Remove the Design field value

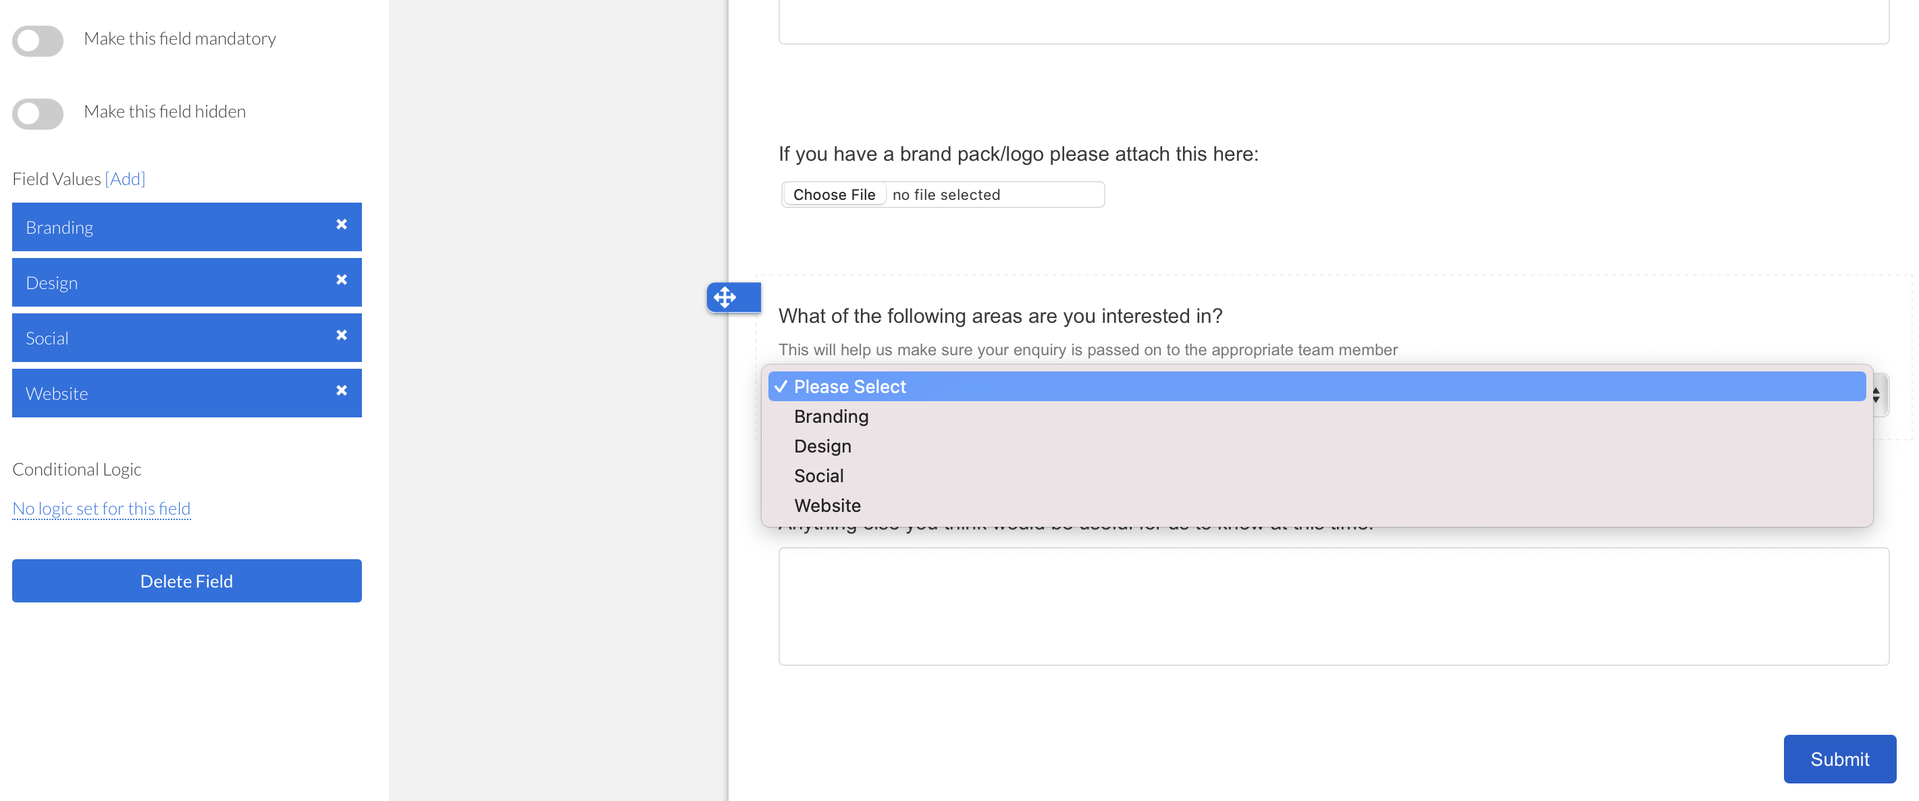coord(341,280)
